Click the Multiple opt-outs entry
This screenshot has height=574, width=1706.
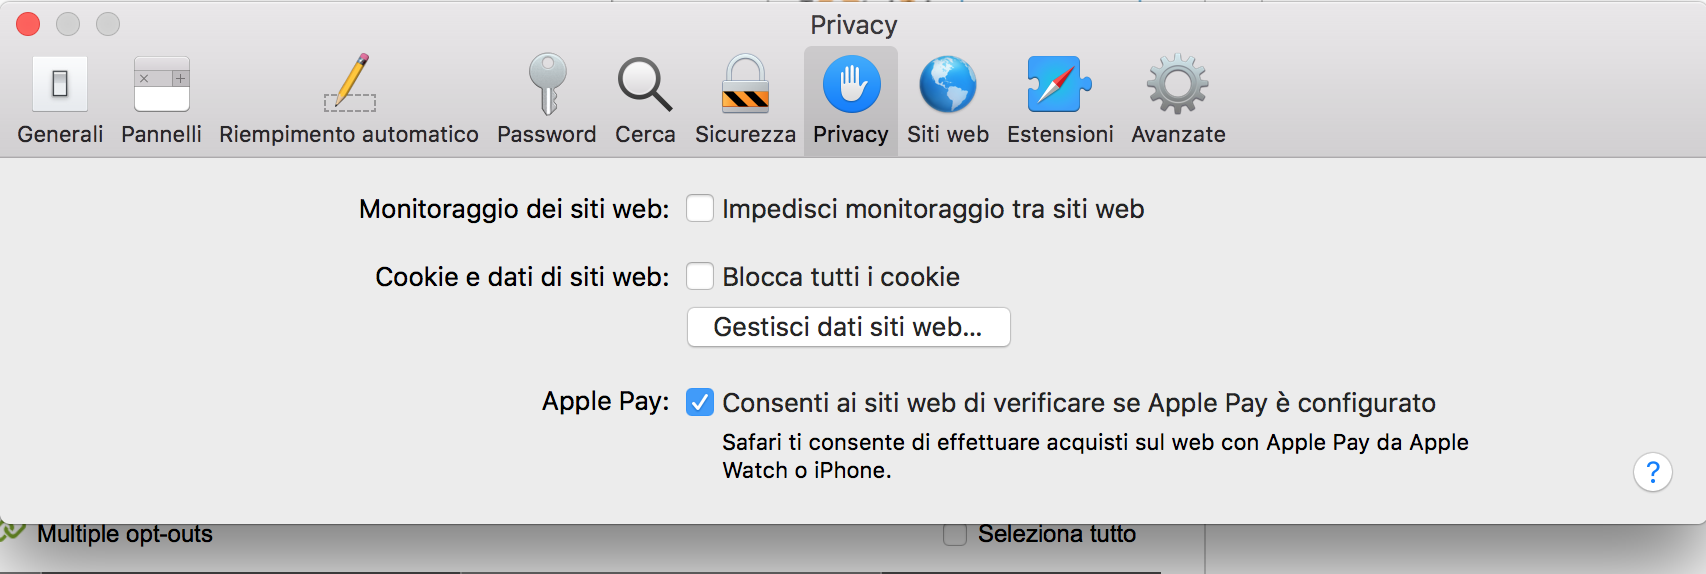tap(125, 534)
